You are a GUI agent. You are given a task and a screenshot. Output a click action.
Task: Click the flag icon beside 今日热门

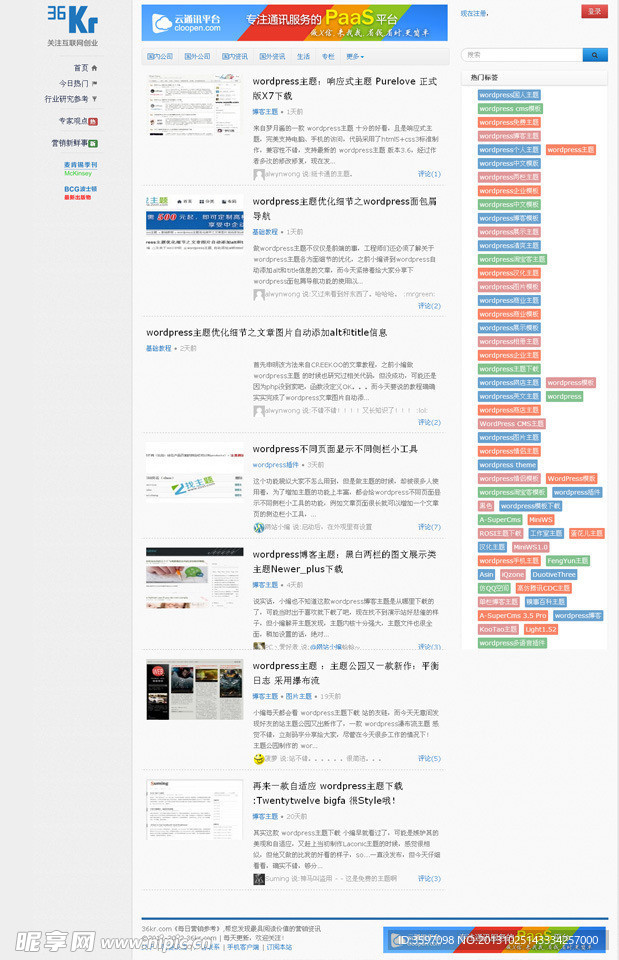pyautogui.click(x=94, y=83)
